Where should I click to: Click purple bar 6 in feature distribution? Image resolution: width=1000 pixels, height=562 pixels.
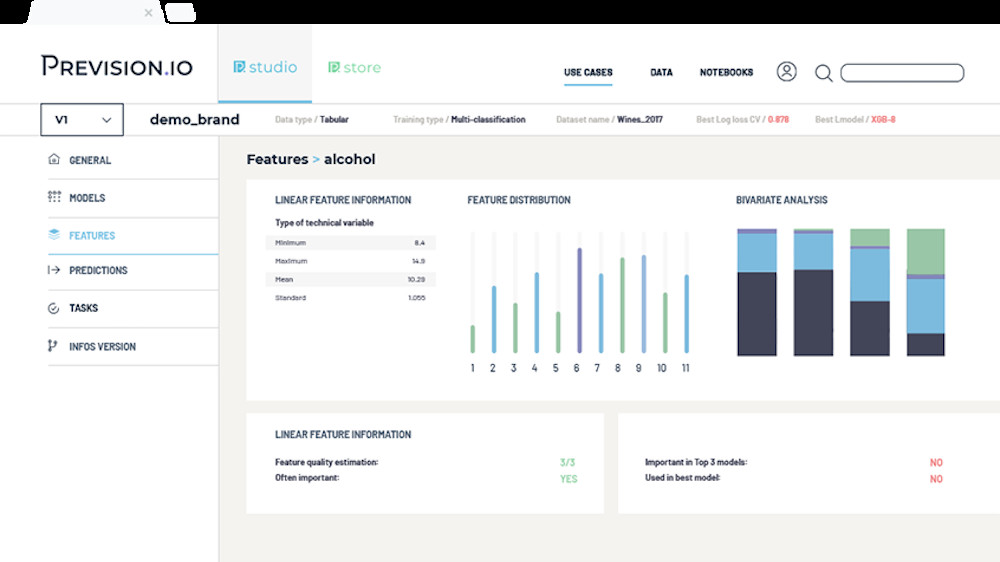pos(578,300)
